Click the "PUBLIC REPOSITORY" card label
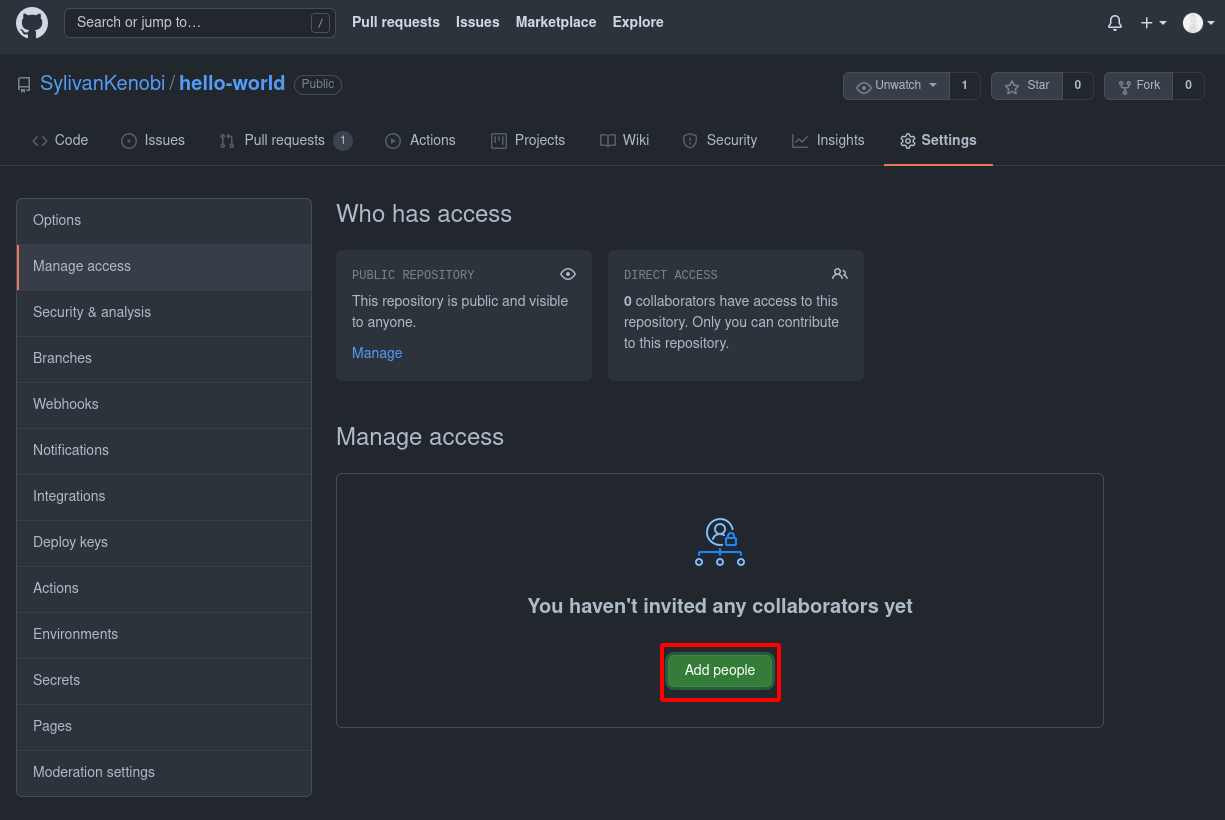The image size is (1225, 820). click(413, 275)
